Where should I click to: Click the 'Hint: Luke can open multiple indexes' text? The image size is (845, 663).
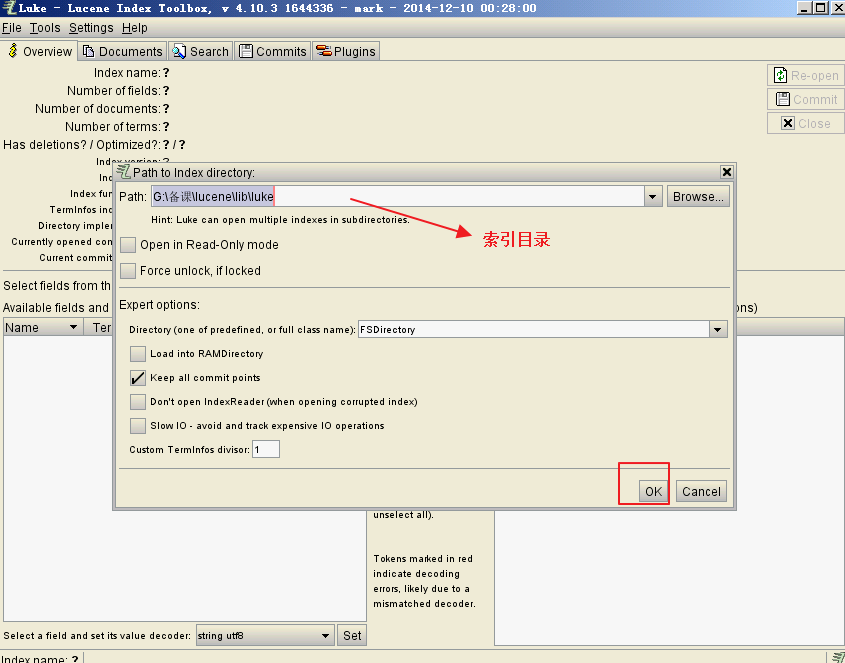tap(280, 220)
